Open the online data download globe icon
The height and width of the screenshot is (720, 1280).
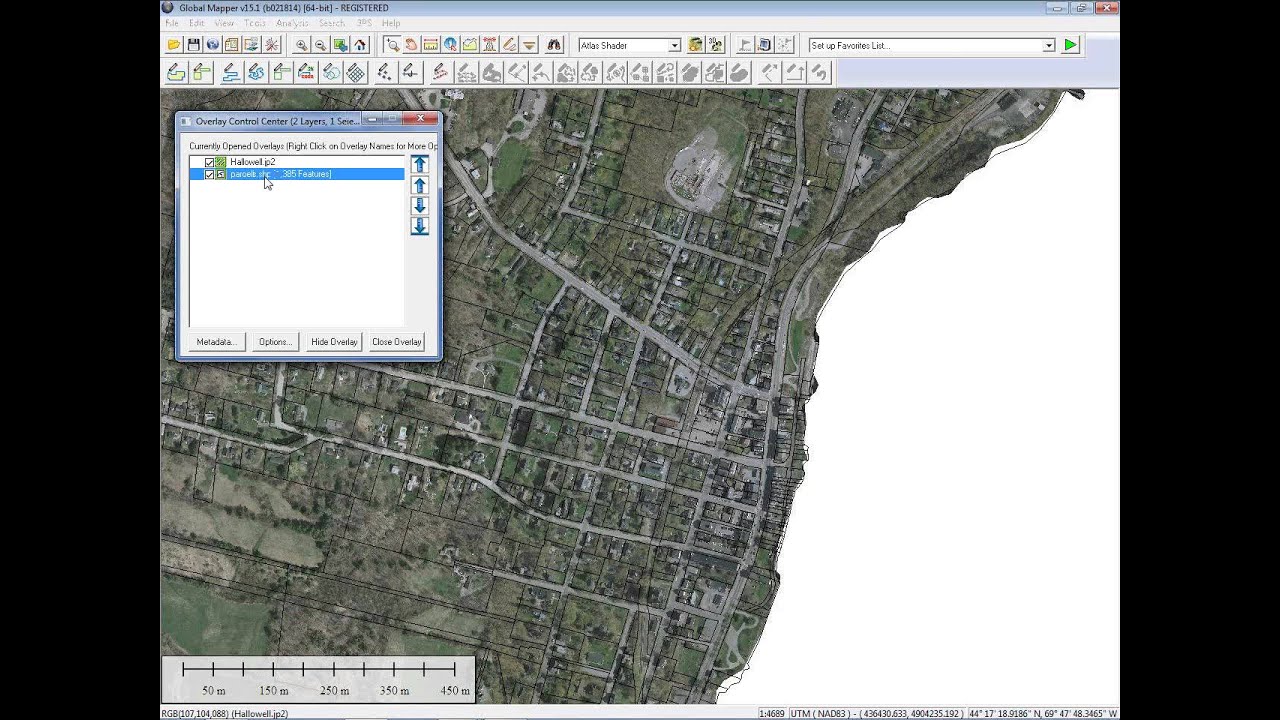tap(212, 45)
